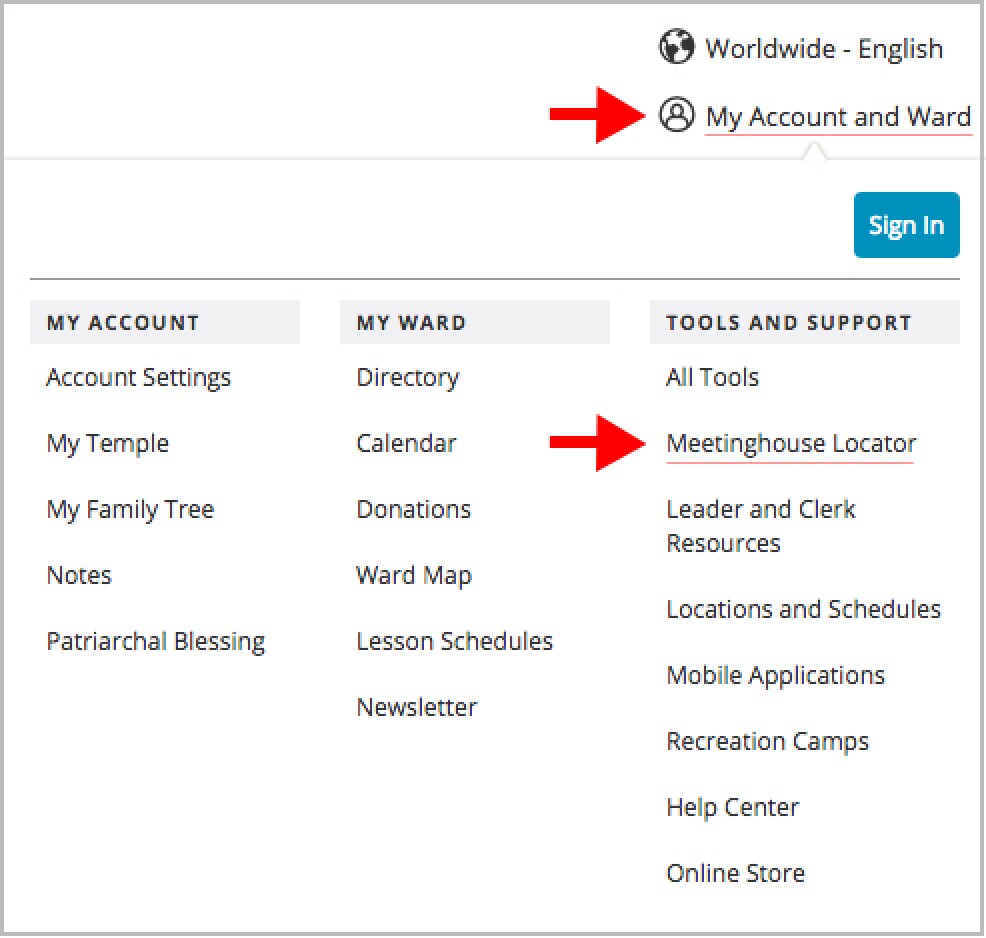Open the ward Calendar
This screenshot has width=986, height=938.
(x=406, y=443)
